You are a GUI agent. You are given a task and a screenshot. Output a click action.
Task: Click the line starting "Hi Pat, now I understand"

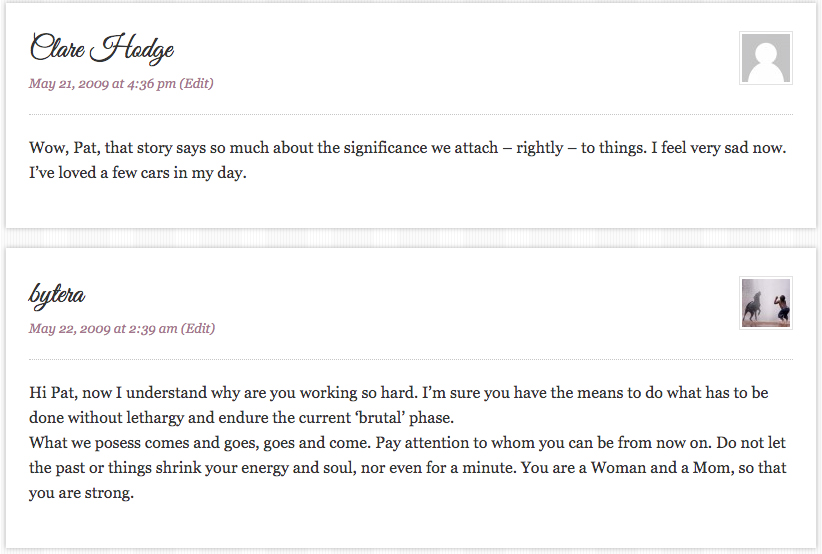pyautogui.click(x=398, y=393)
